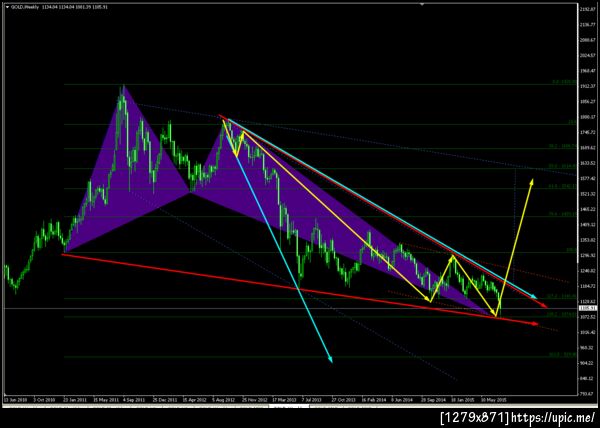The height and width of the screenshot is (428, 600).
Task: Click the 7 Jul 2013 date label
Action: point(312,400)
